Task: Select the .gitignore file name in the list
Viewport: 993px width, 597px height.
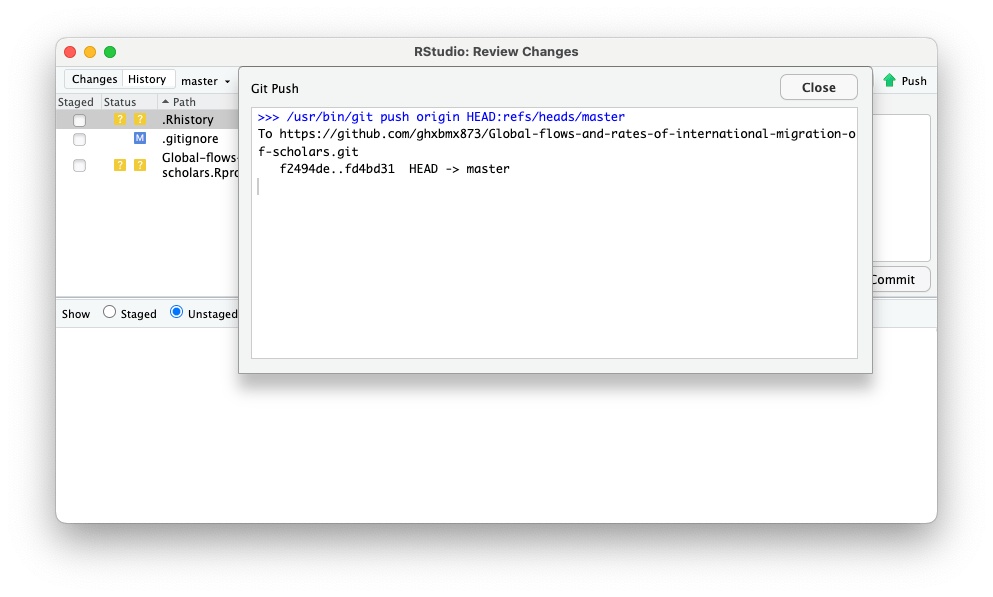Action: [x=190, y=139]
